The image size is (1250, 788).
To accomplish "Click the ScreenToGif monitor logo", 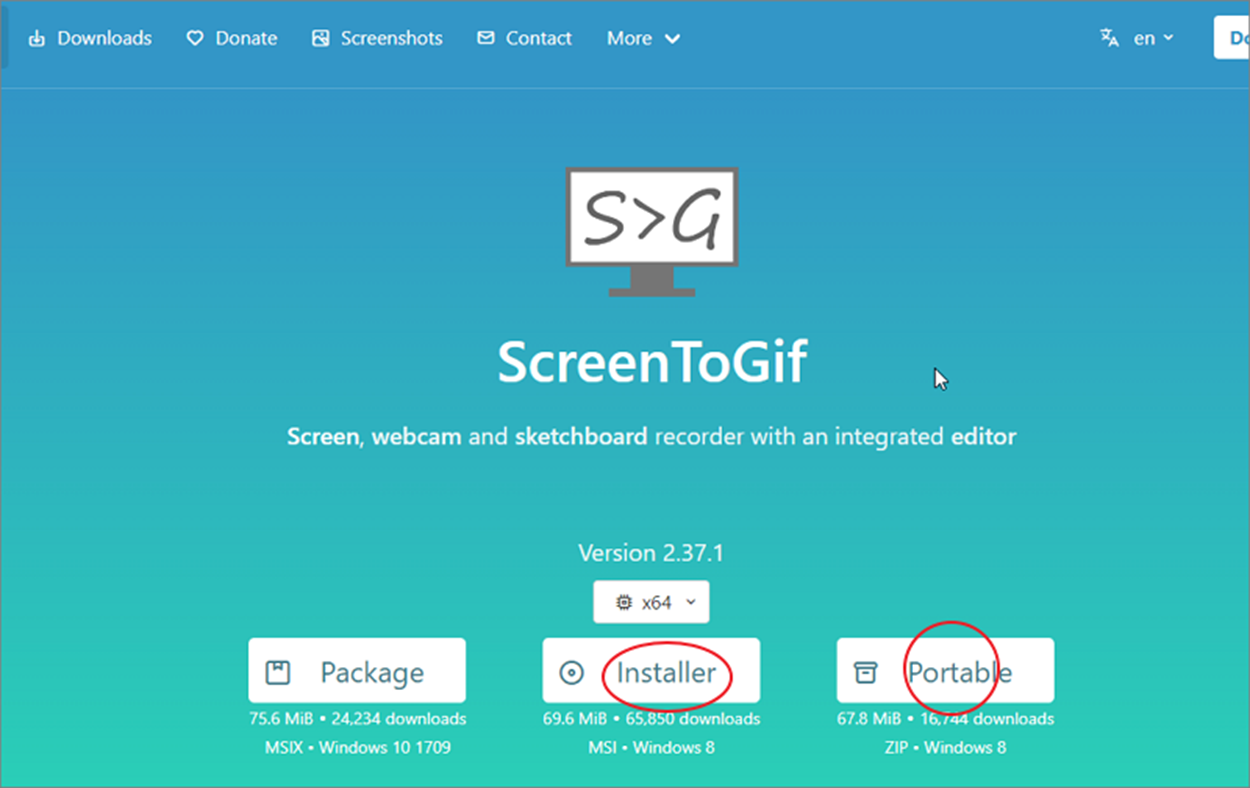I will tap(652, 231).
